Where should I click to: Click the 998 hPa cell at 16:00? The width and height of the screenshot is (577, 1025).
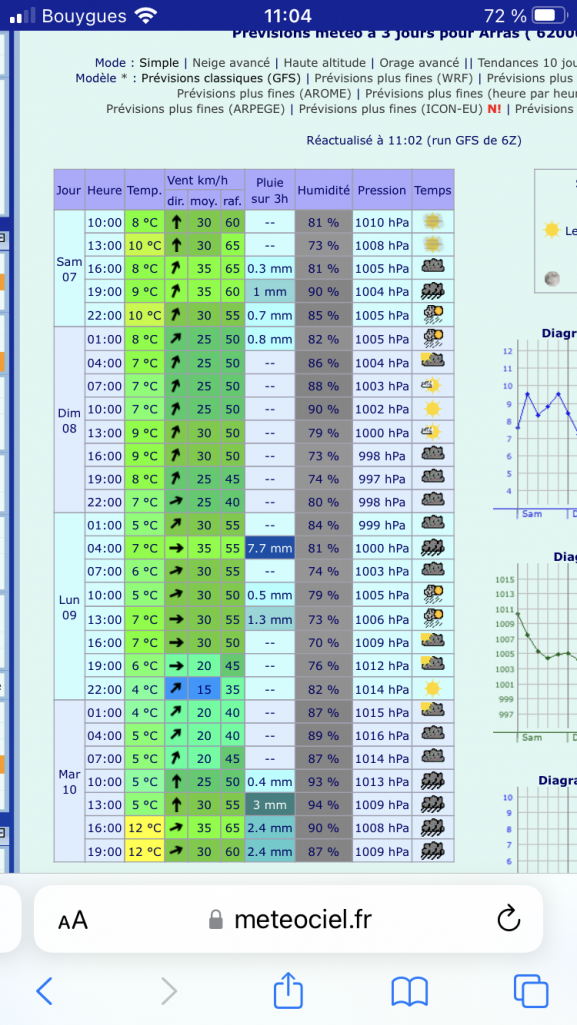click(x=382, y=456)
